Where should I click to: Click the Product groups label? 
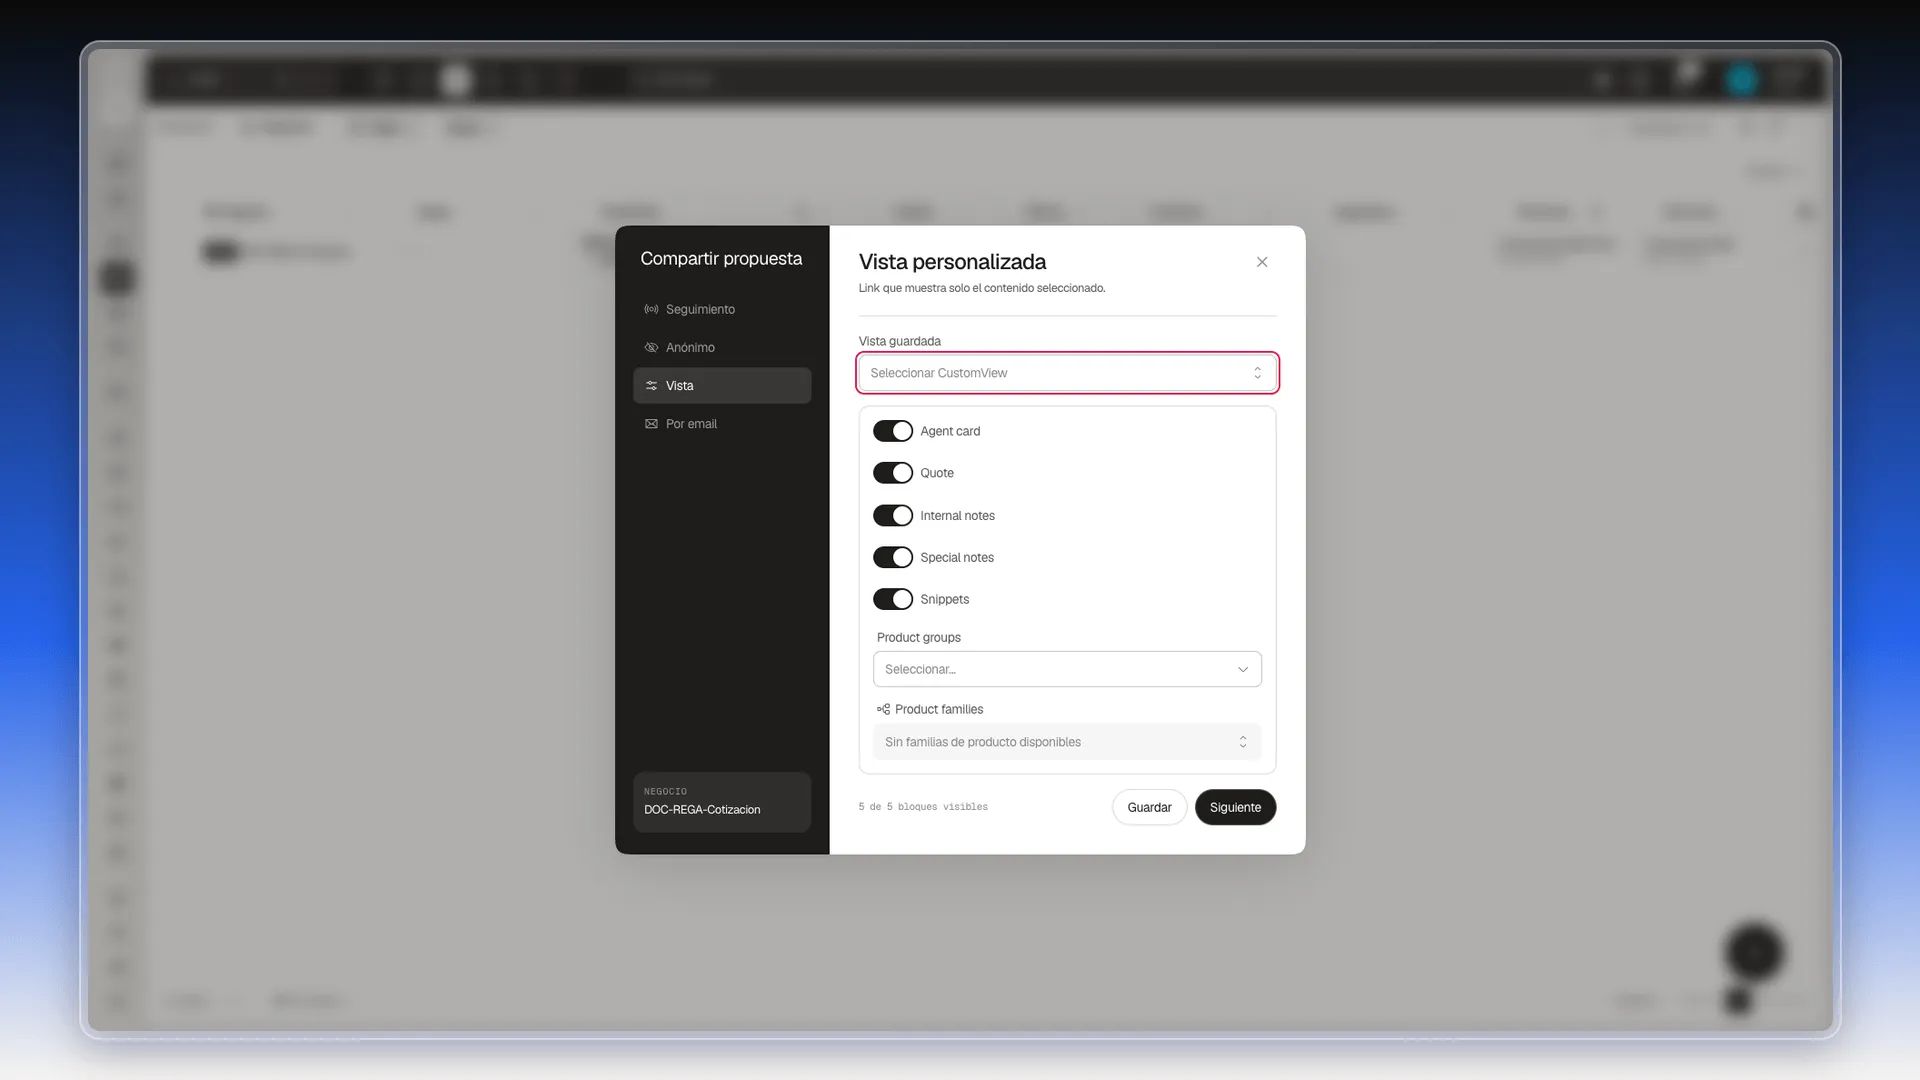919,637
